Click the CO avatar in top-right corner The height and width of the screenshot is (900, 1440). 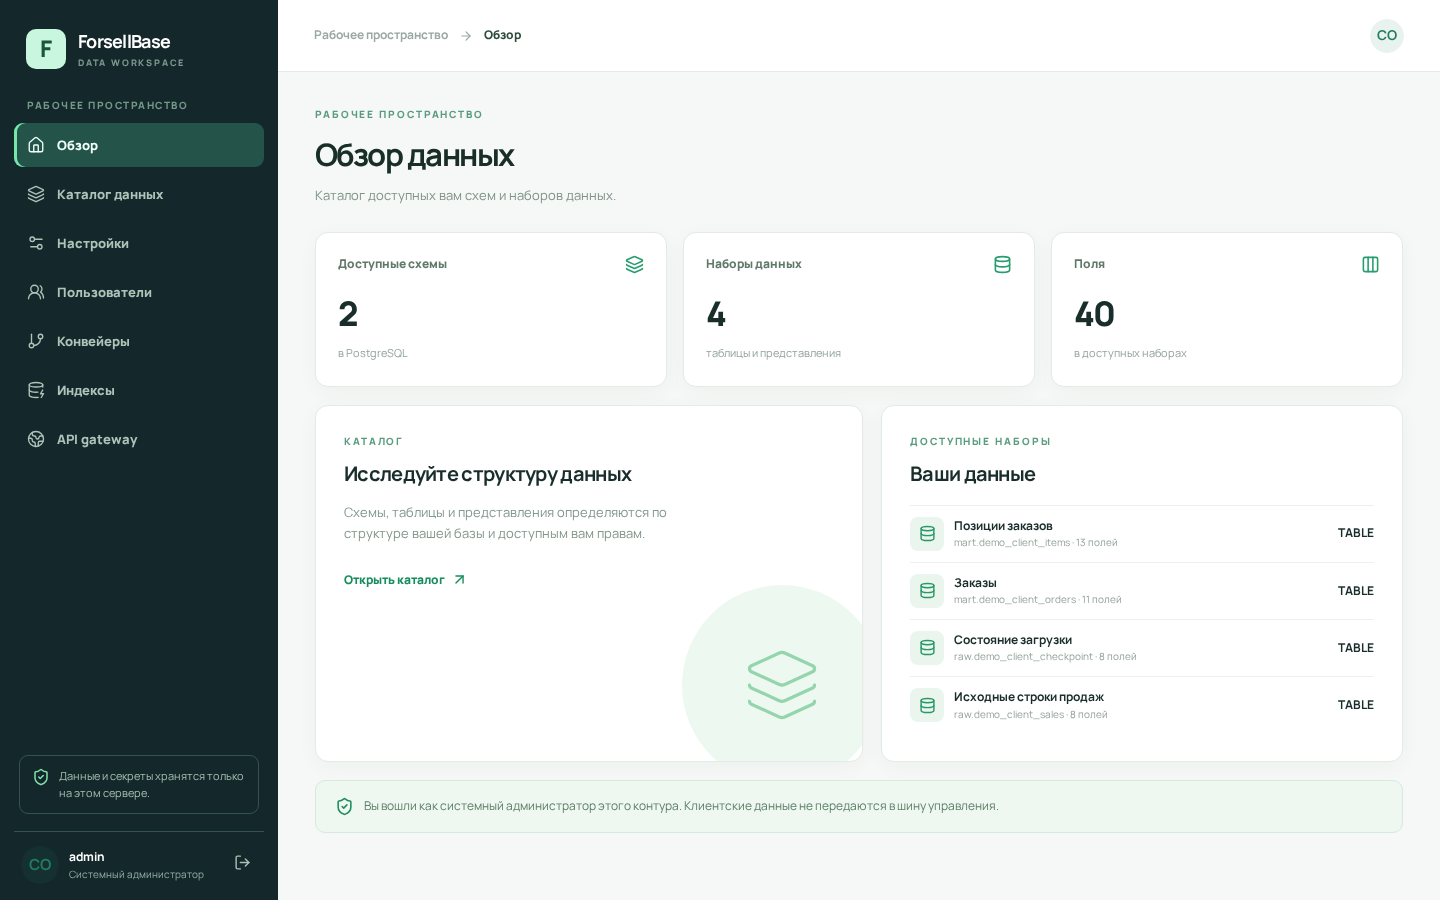coord(1387,36)
